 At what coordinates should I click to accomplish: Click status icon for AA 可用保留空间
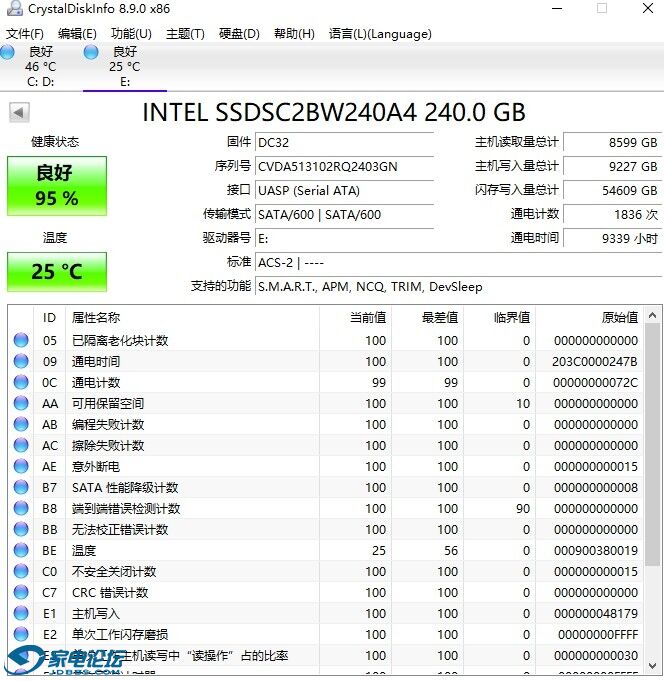coord(21,403)
